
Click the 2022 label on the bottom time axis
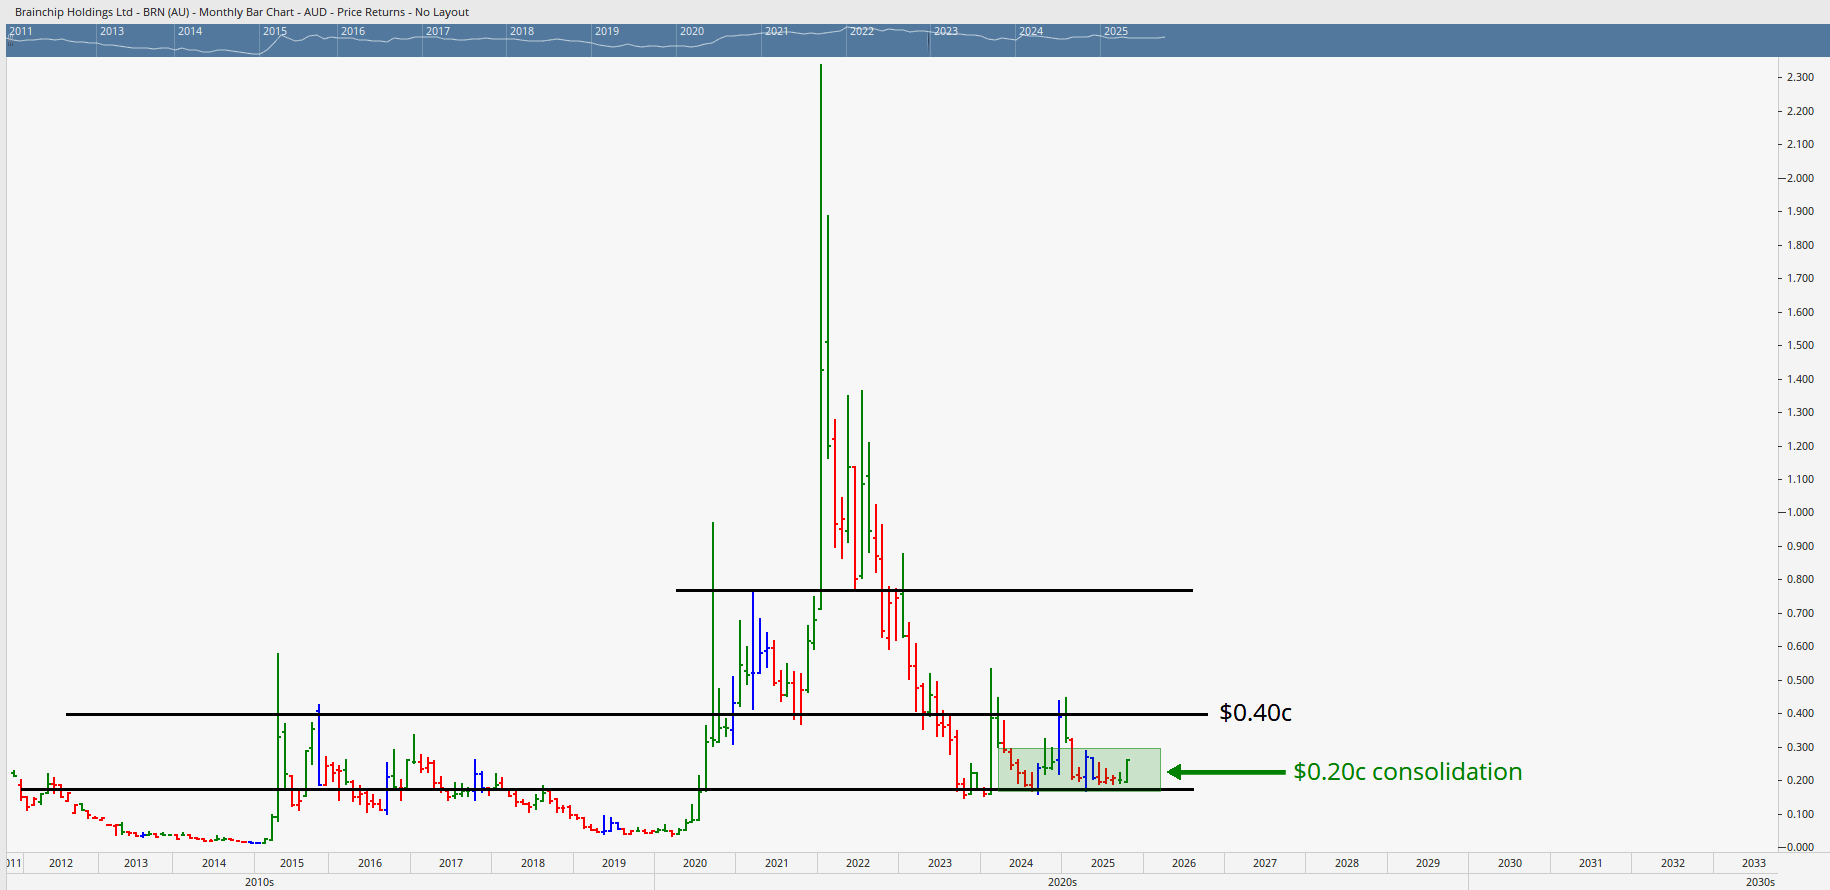pos(858,863)
